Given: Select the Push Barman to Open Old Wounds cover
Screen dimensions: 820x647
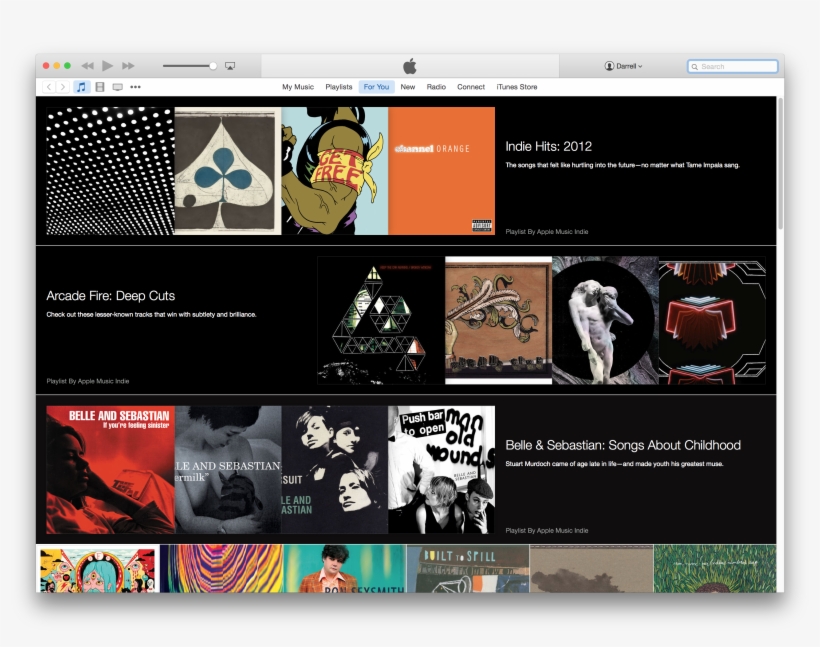Looking at the screenshot, I should coord(441,470).
